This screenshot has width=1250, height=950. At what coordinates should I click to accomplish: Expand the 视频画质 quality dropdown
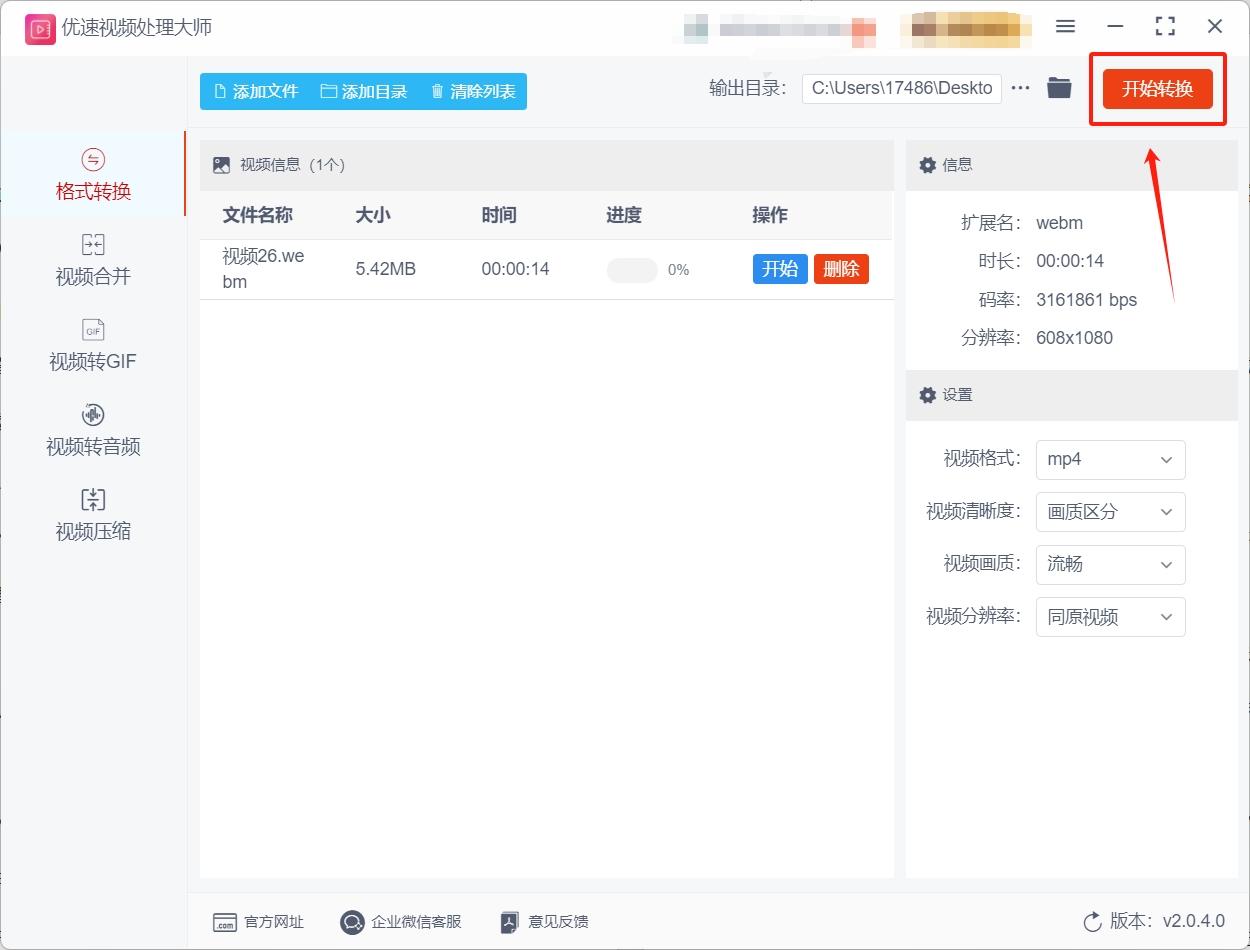pyautogui.click(x=1110, y=565)
